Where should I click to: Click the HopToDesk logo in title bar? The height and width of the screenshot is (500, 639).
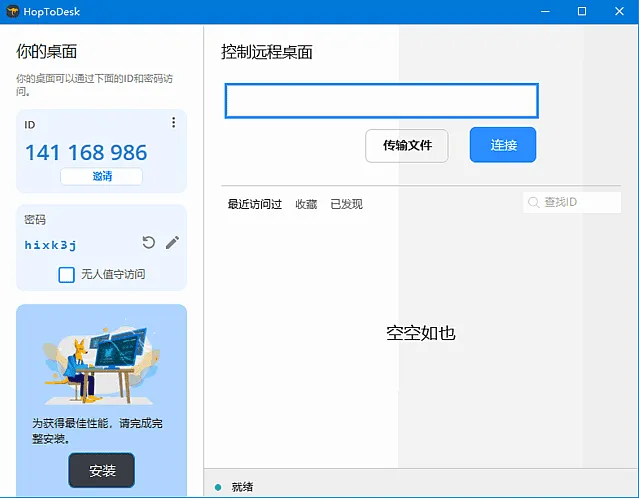[13, 11]
